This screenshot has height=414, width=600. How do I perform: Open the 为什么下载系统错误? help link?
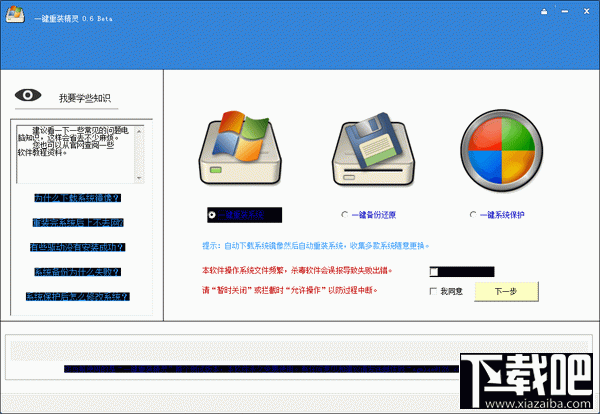(78, 198)
